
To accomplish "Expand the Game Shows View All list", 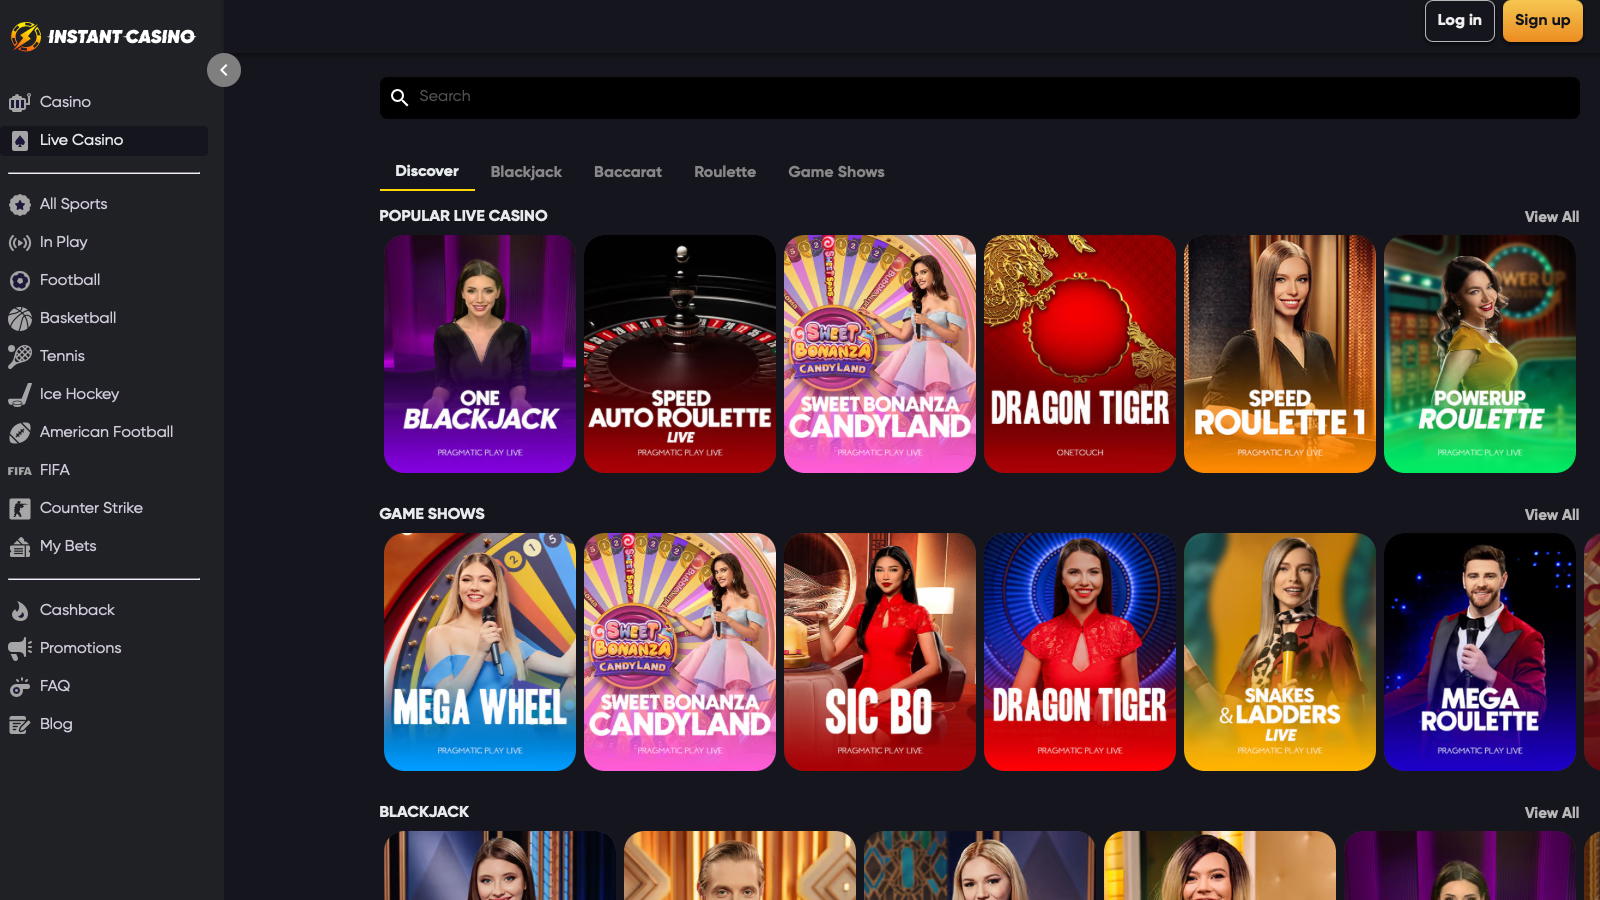I will click(1552, 515).
